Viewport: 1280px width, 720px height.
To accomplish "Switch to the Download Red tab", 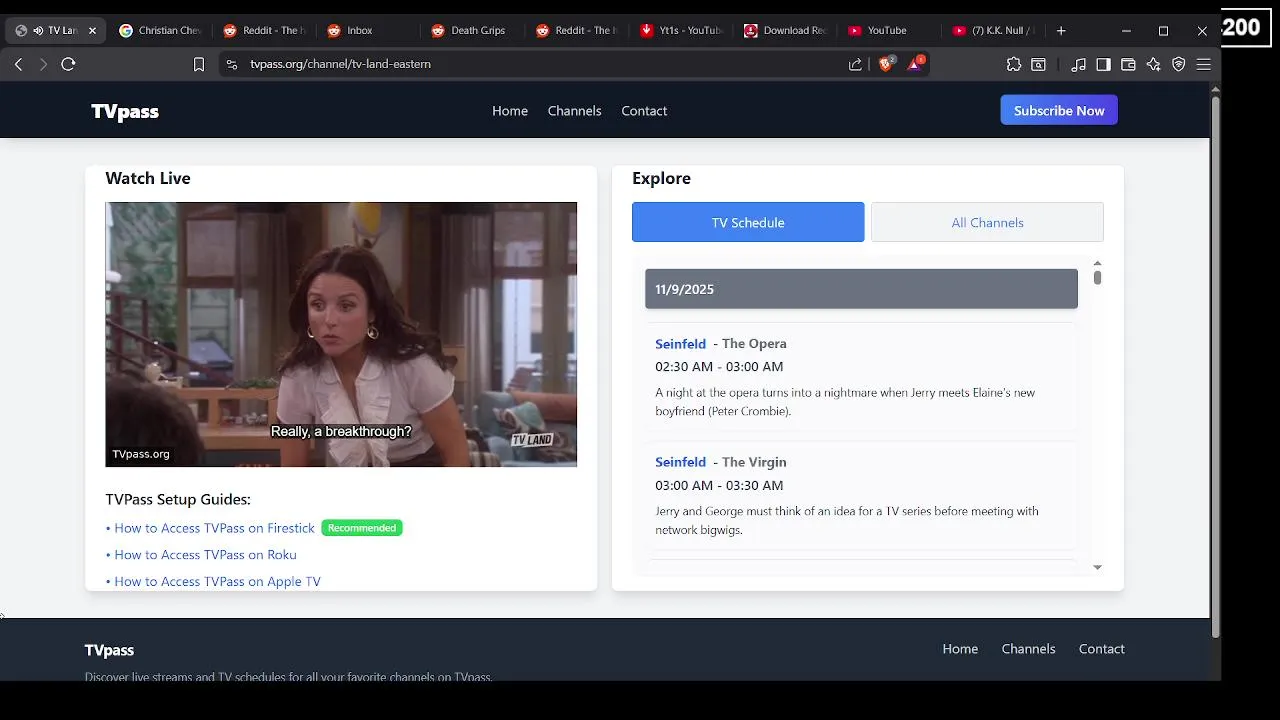I will click(x=784, y=31).
